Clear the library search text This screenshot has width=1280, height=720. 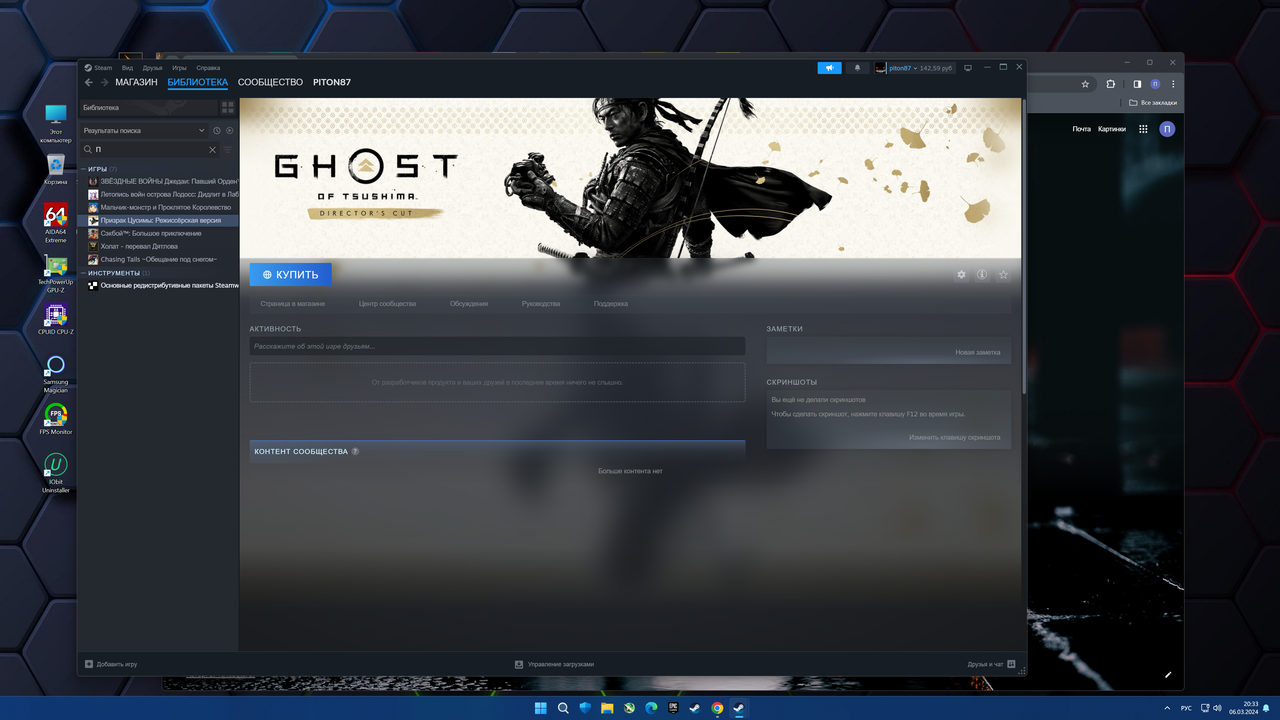pos(212,150)
